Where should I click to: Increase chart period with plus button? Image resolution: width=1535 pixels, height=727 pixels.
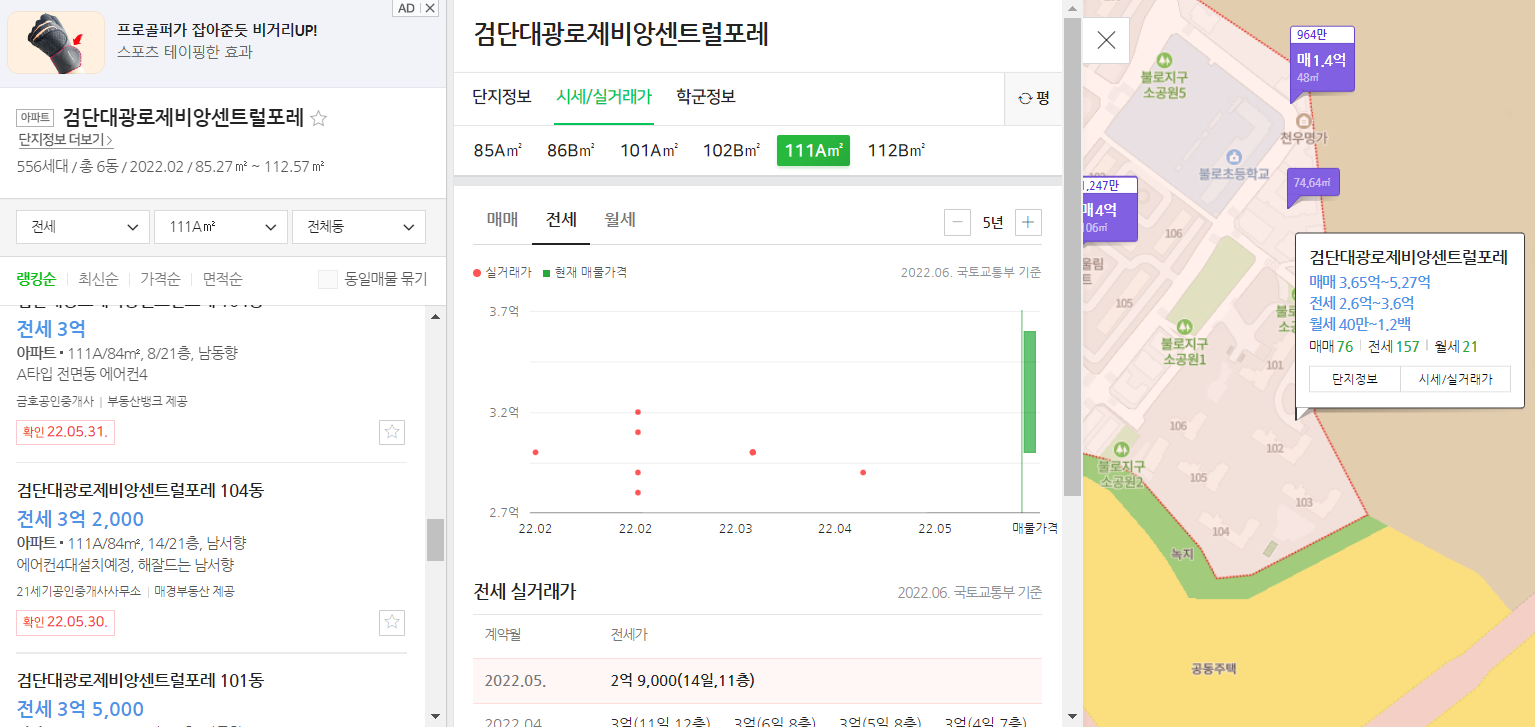tap(1028, 222)
